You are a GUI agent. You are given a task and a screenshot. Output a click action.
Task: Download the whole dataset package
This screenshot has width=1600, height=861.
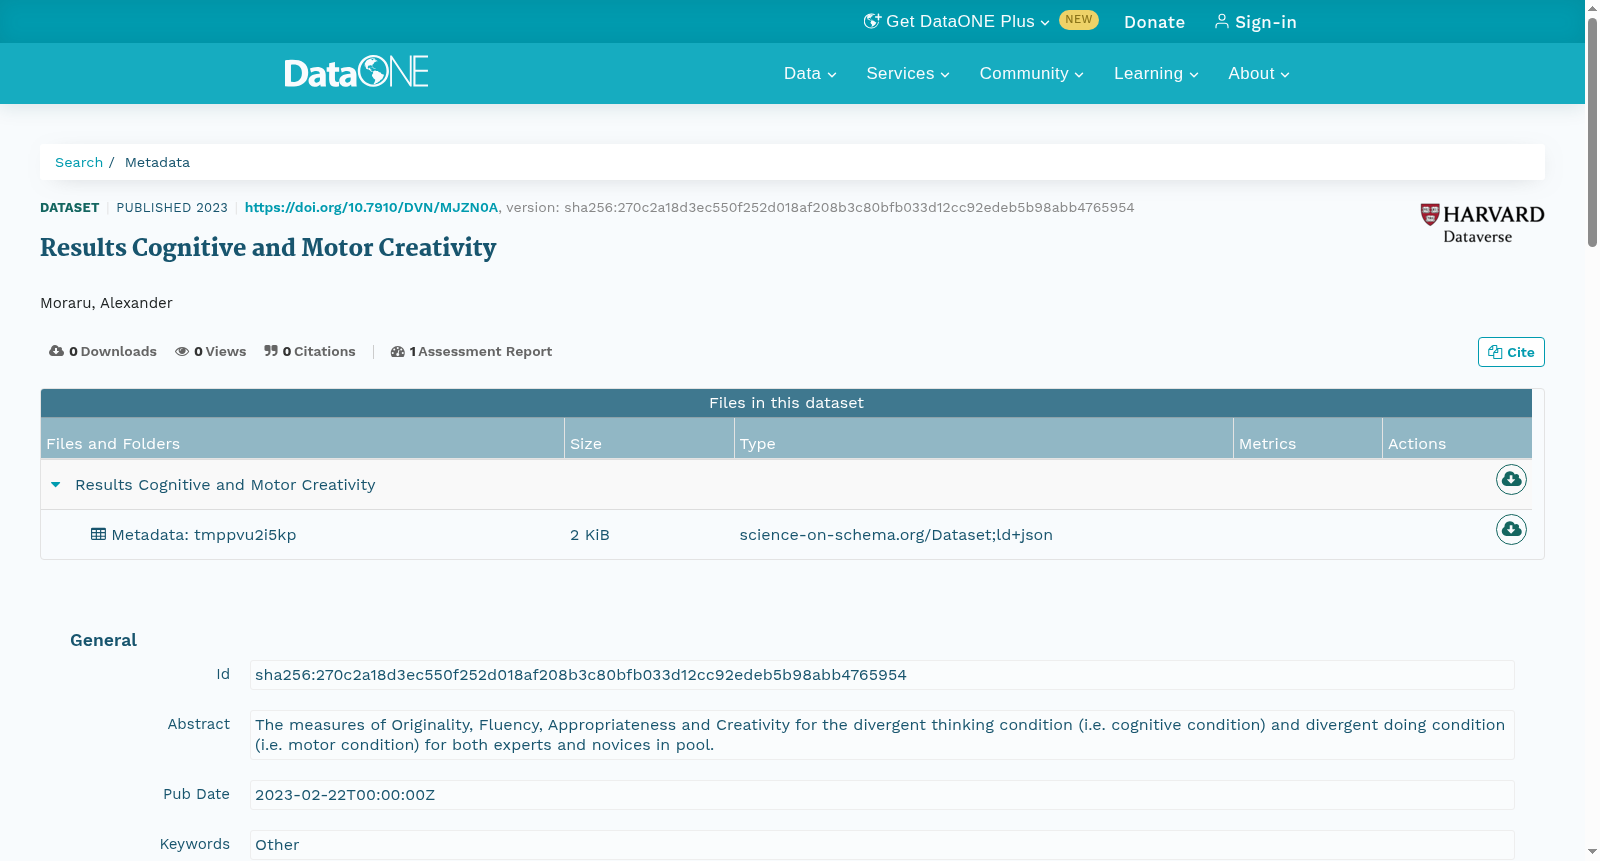1511,480
